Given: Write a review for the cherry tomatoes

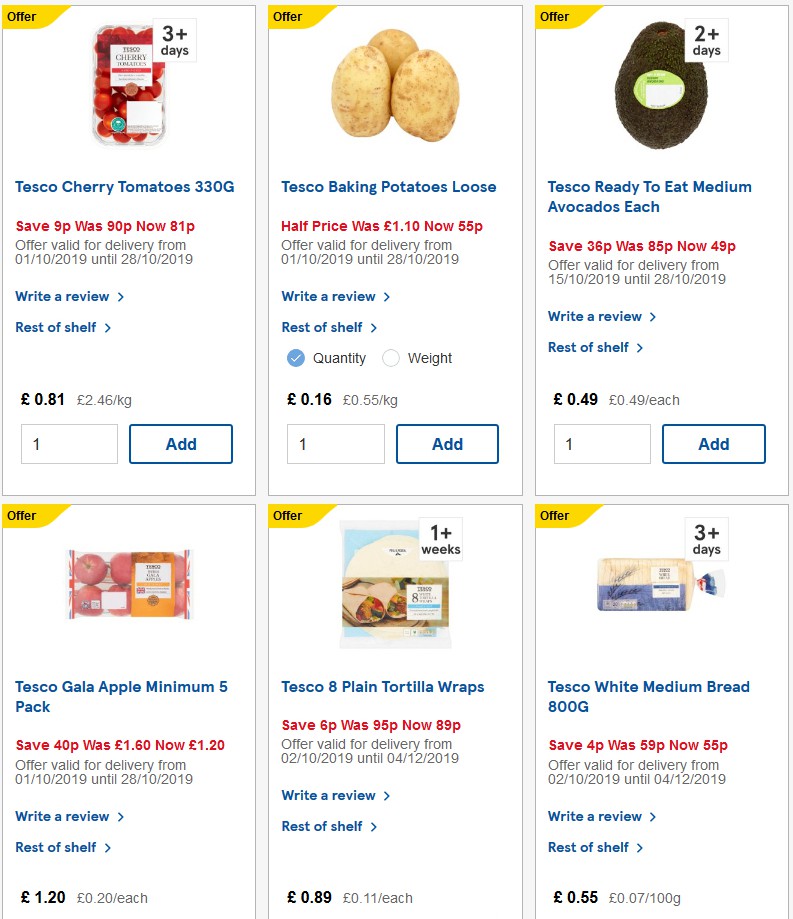Looking at the screenshot, I should (63, 296).
